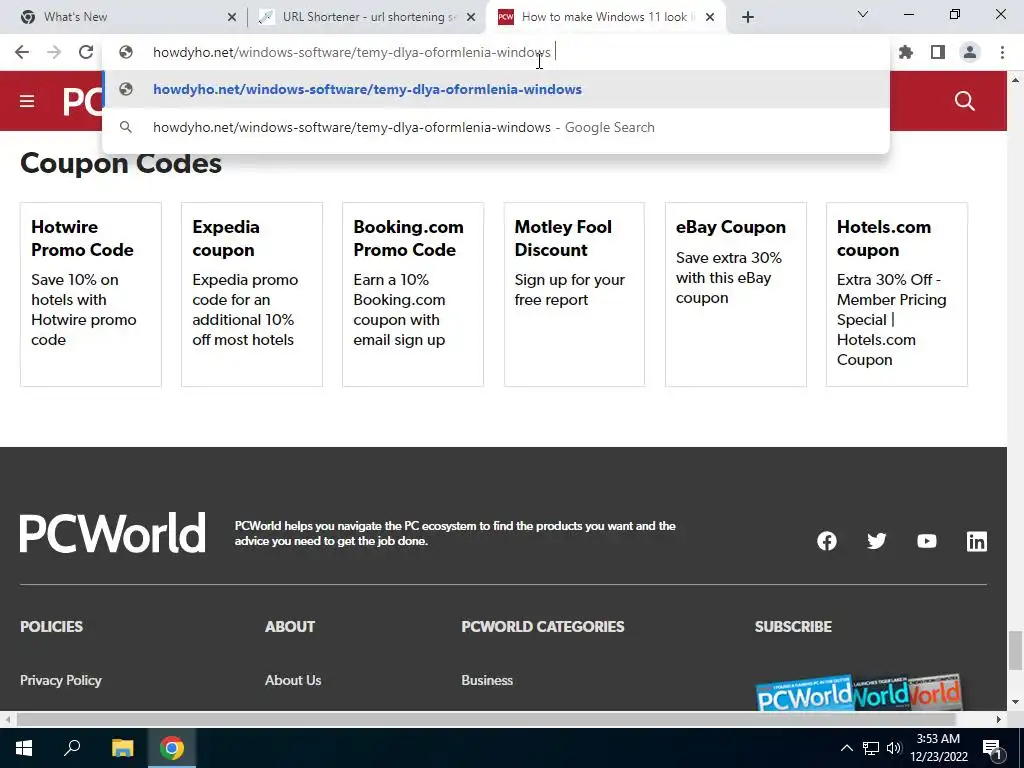Open the taskbar clock and date

938,748
